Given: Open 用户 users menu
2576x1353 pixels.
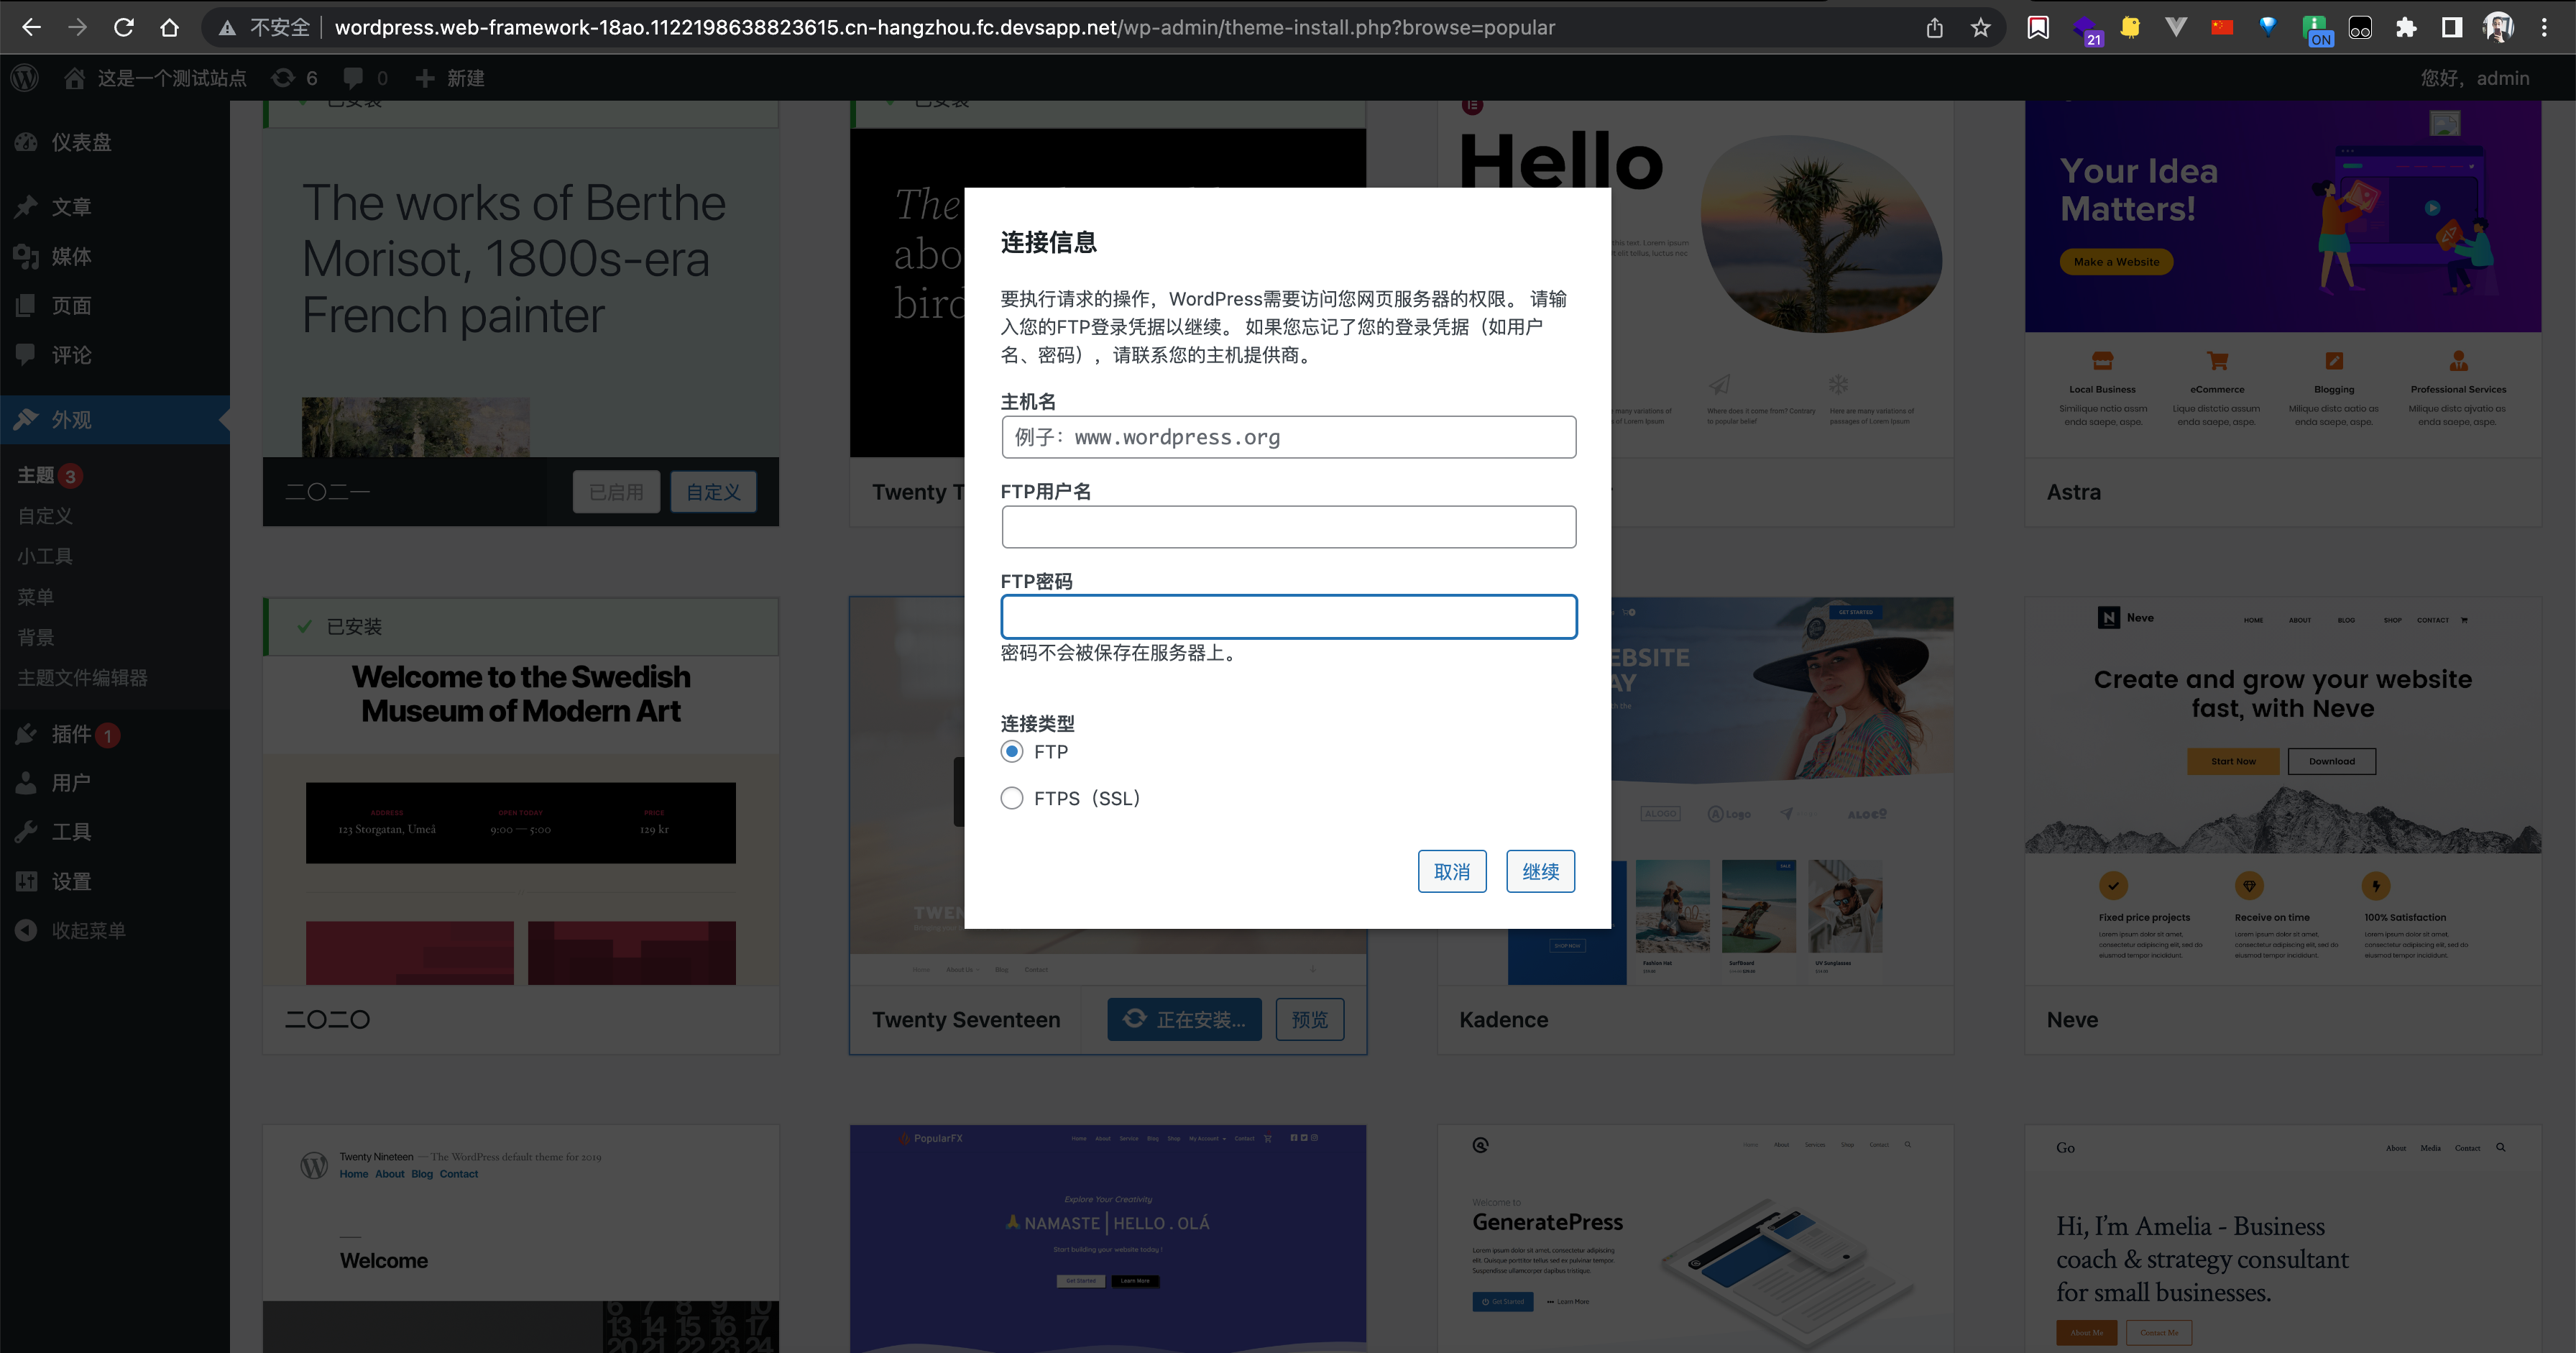Looking at the screenshot, I should 115,782.
